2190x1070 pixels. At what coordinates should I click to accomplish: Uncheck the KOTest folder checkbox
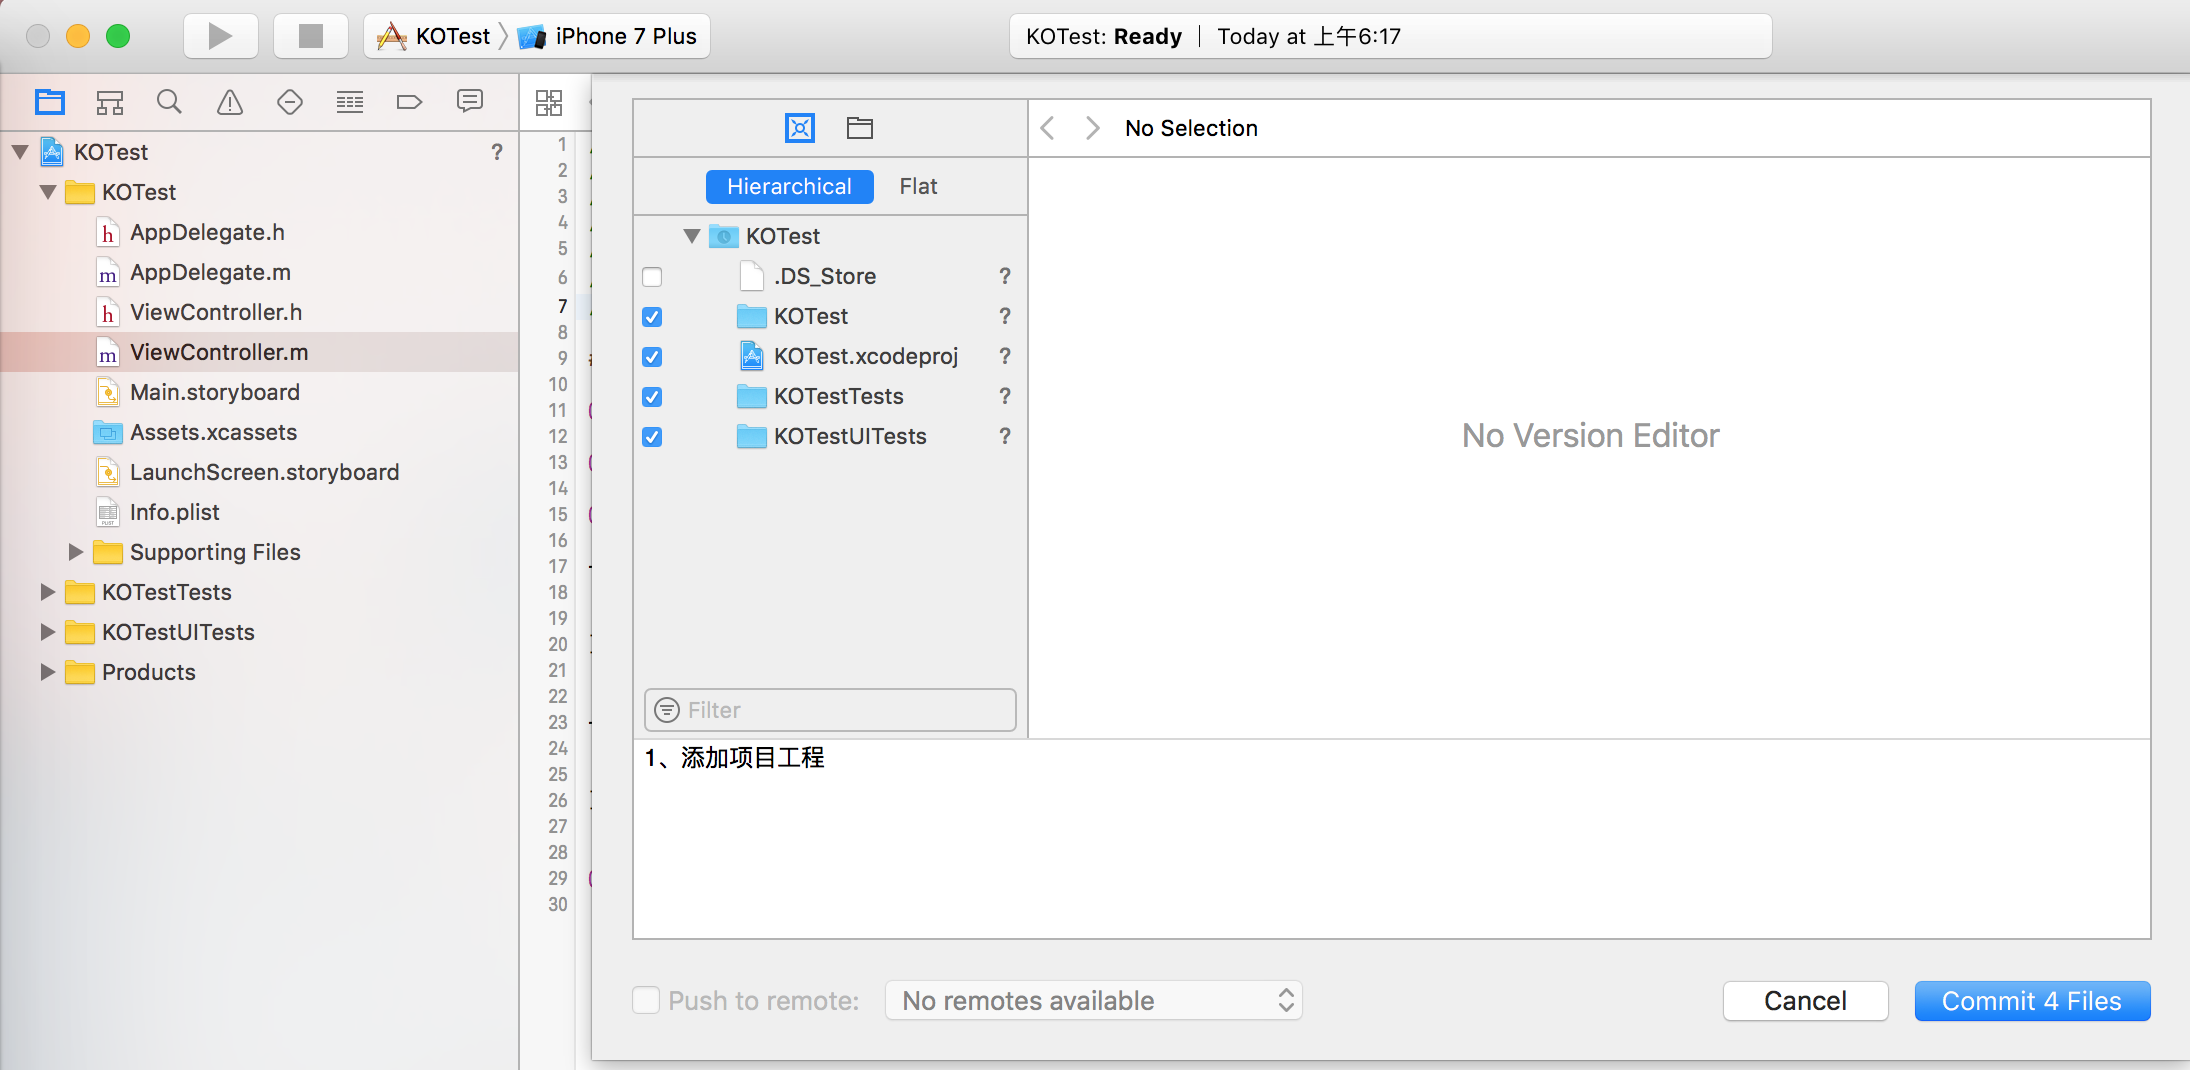(652, 317)
